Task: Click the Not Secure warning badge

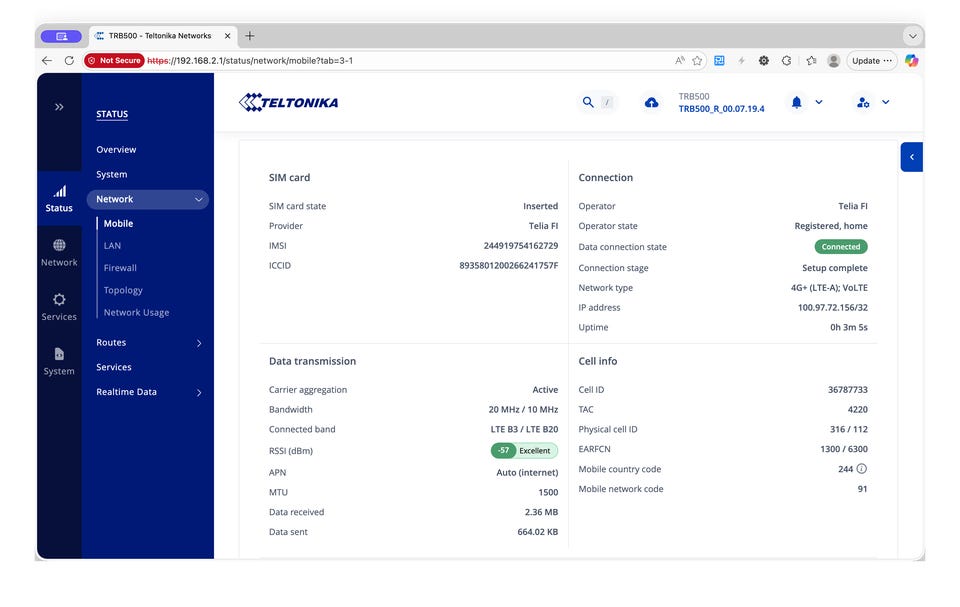Action: 114,61
